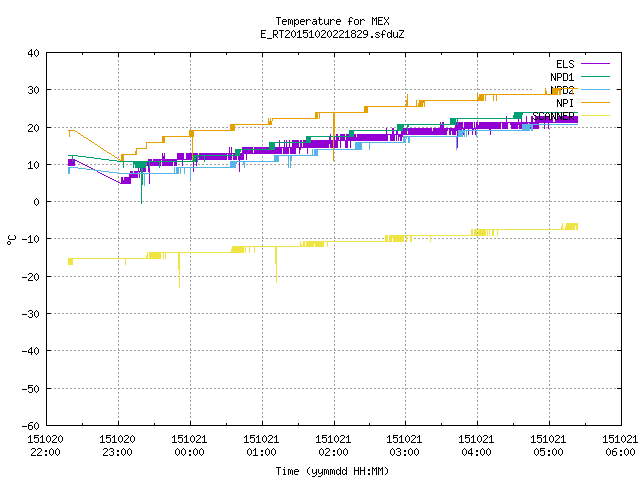640x480 pixels.
Task: Click the 'Temperature for MEX' chart title
Action: coord(332,21)
